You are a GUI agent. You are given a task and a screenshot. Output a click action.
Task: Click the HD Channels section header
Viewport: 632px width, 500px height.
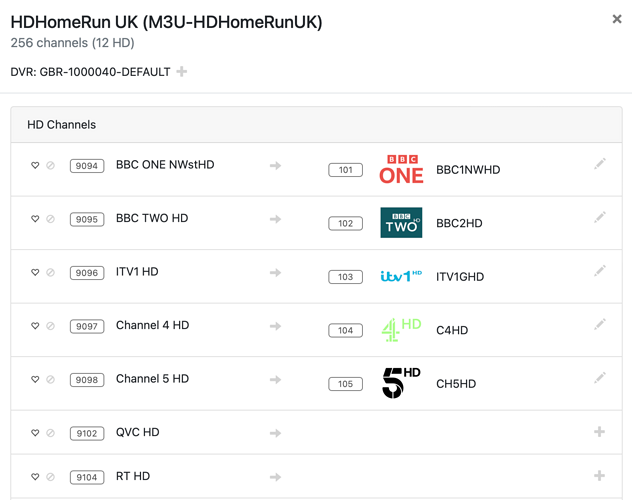coord(62,125)
